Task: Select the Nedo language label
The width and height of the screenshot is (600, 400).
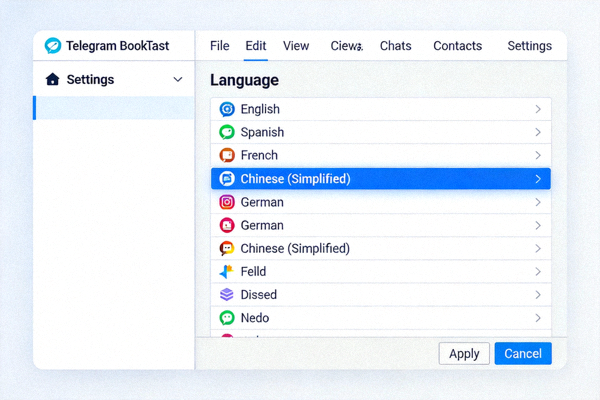Action: click(x=255, y=318)
